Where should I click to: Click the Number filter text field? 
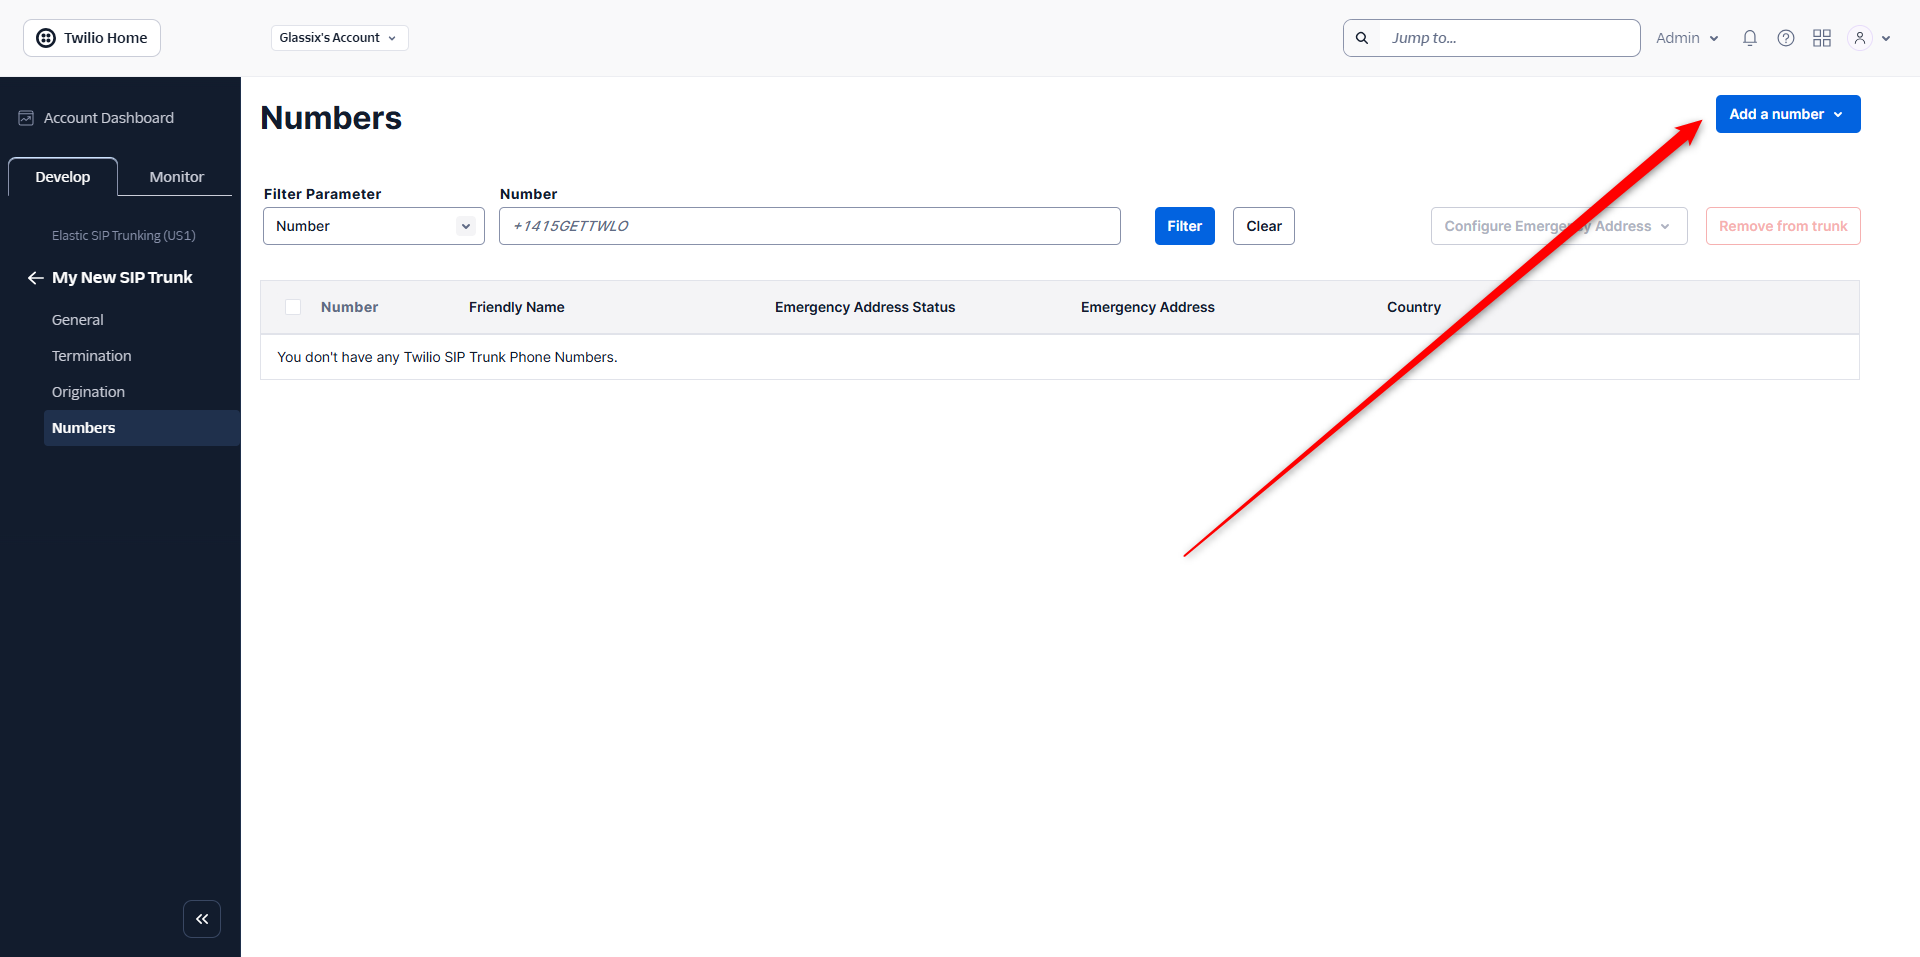coord(810,226)
